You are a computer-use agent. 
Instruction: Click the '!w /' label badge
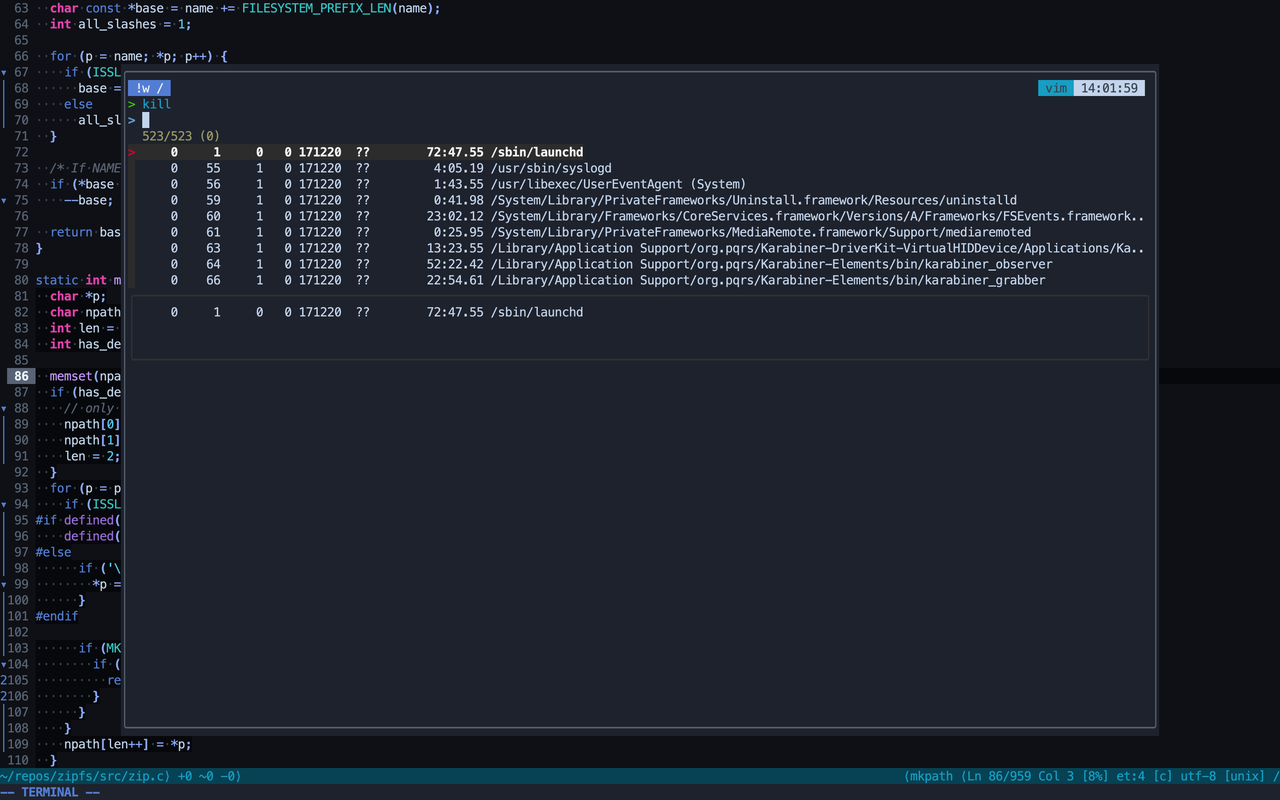point(150,88)
